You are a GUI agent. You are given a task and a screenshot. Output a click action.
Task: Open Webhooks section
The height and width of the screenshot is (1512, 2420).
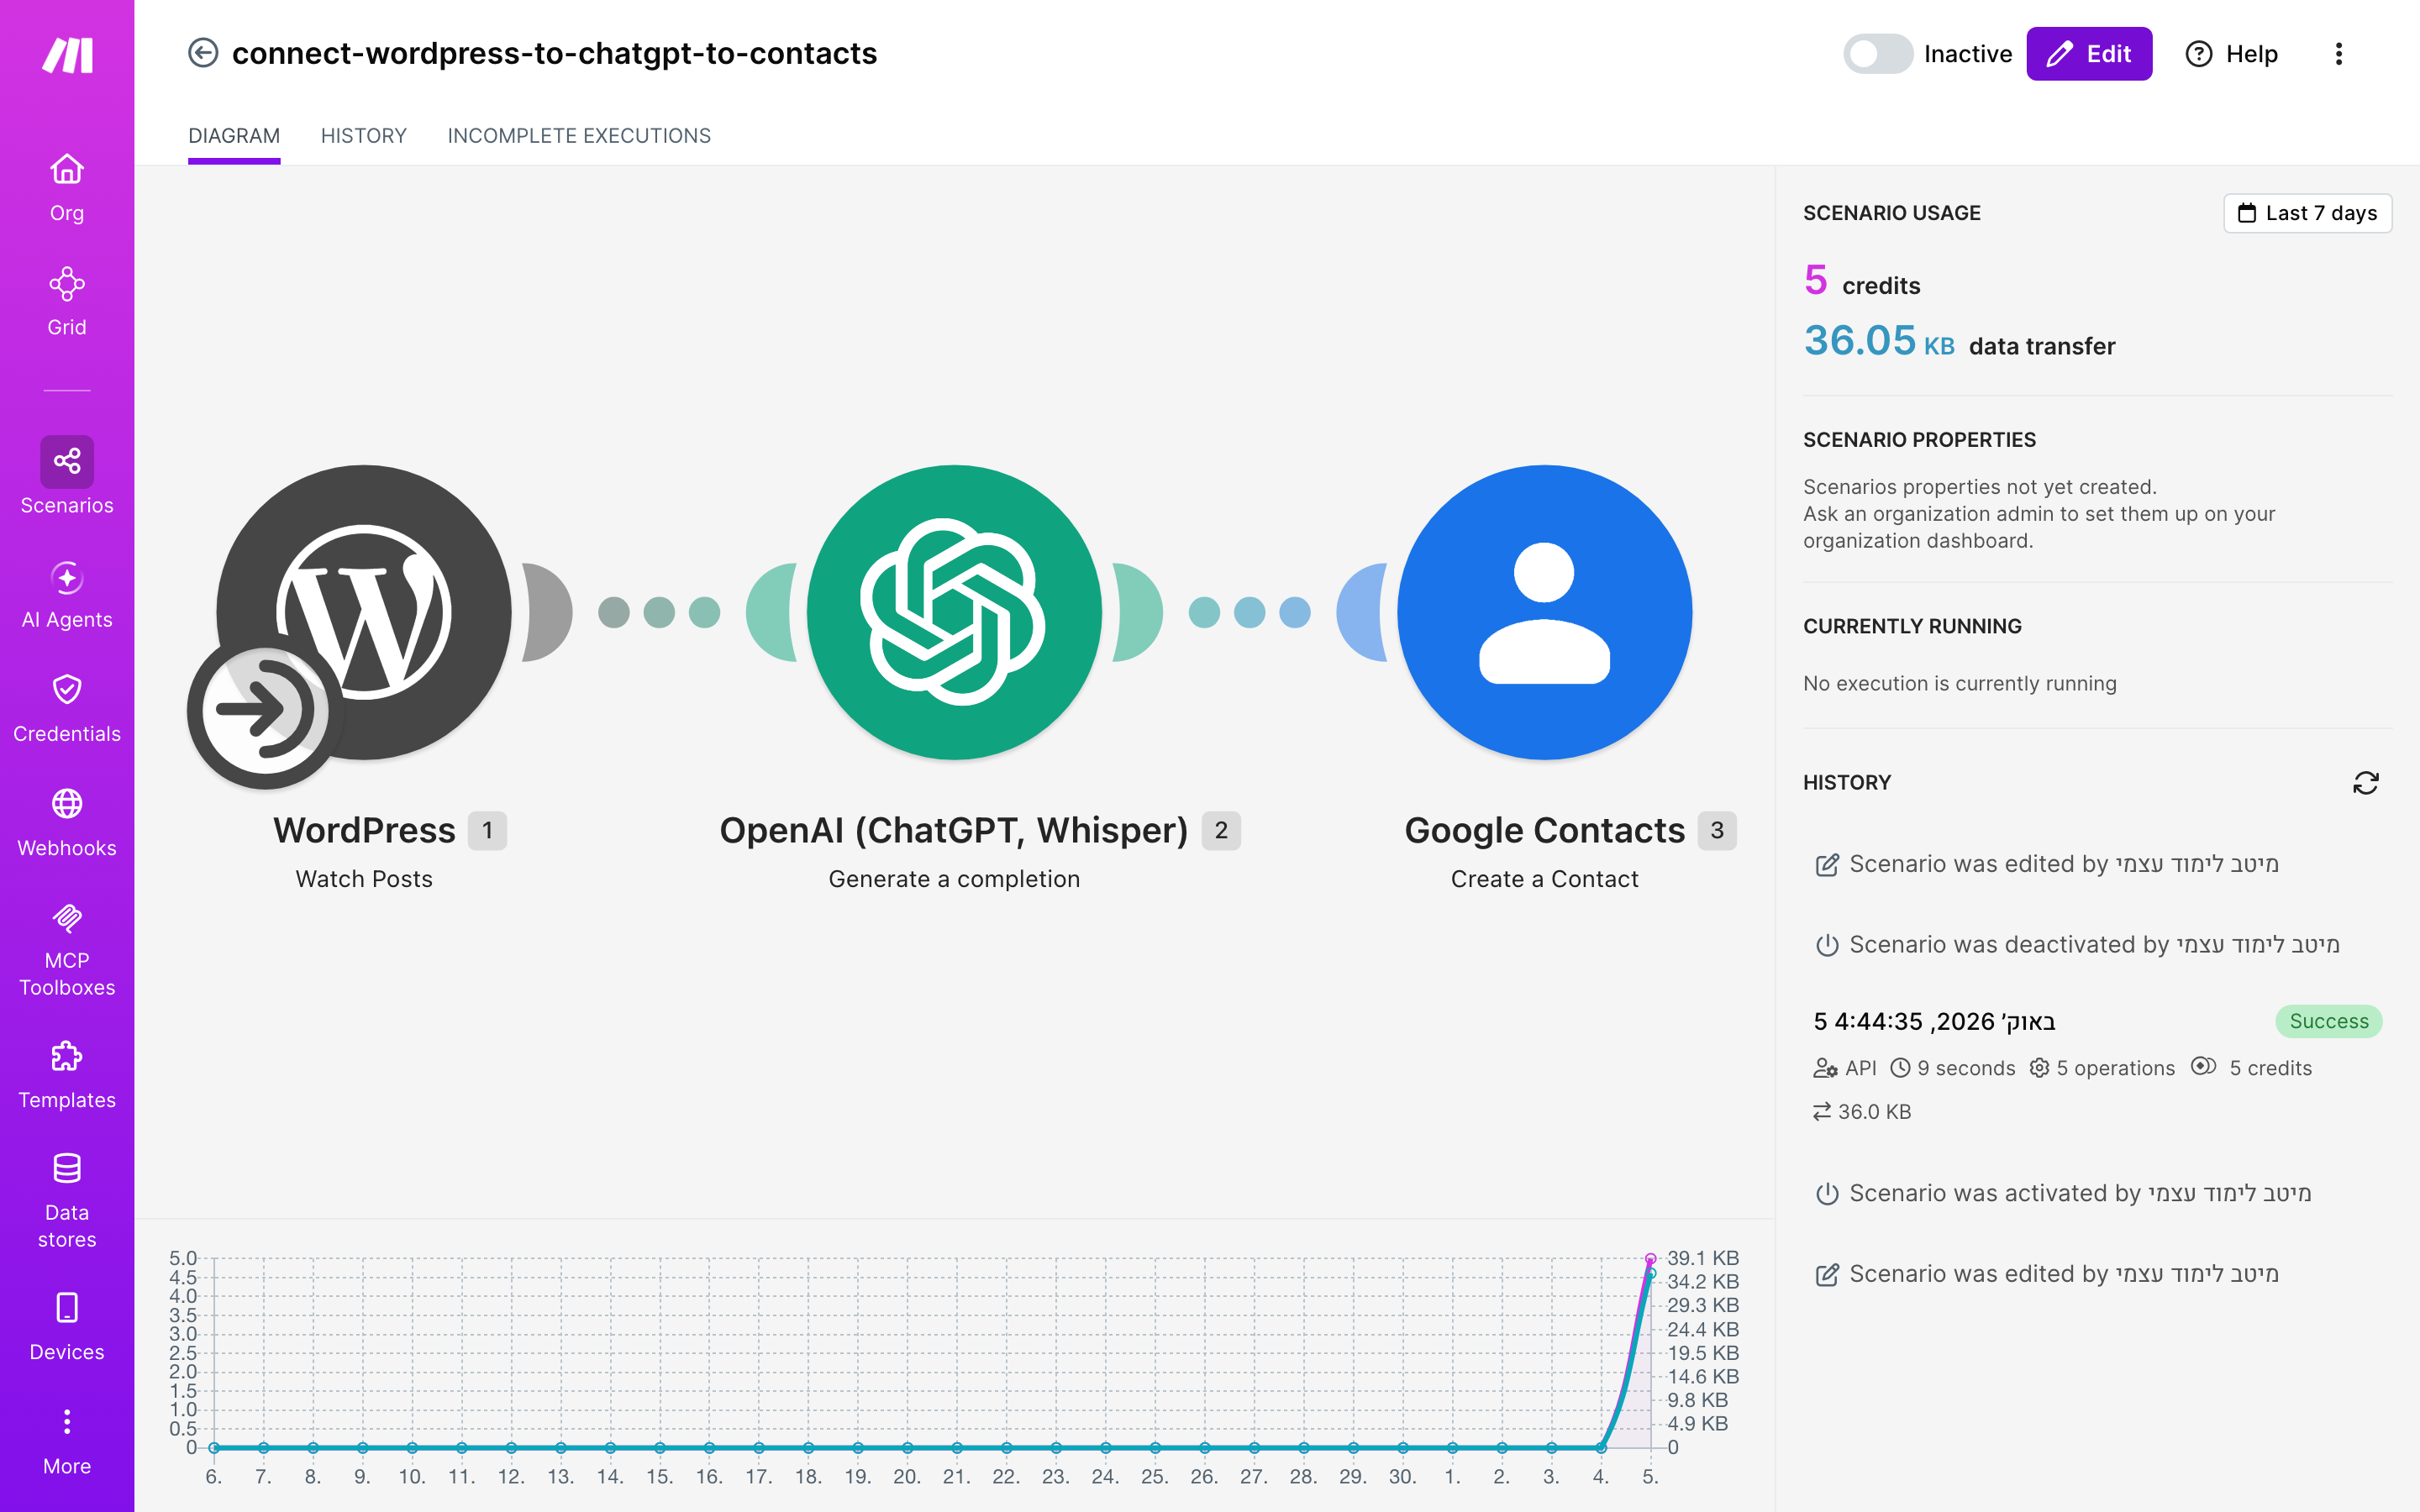67,823
